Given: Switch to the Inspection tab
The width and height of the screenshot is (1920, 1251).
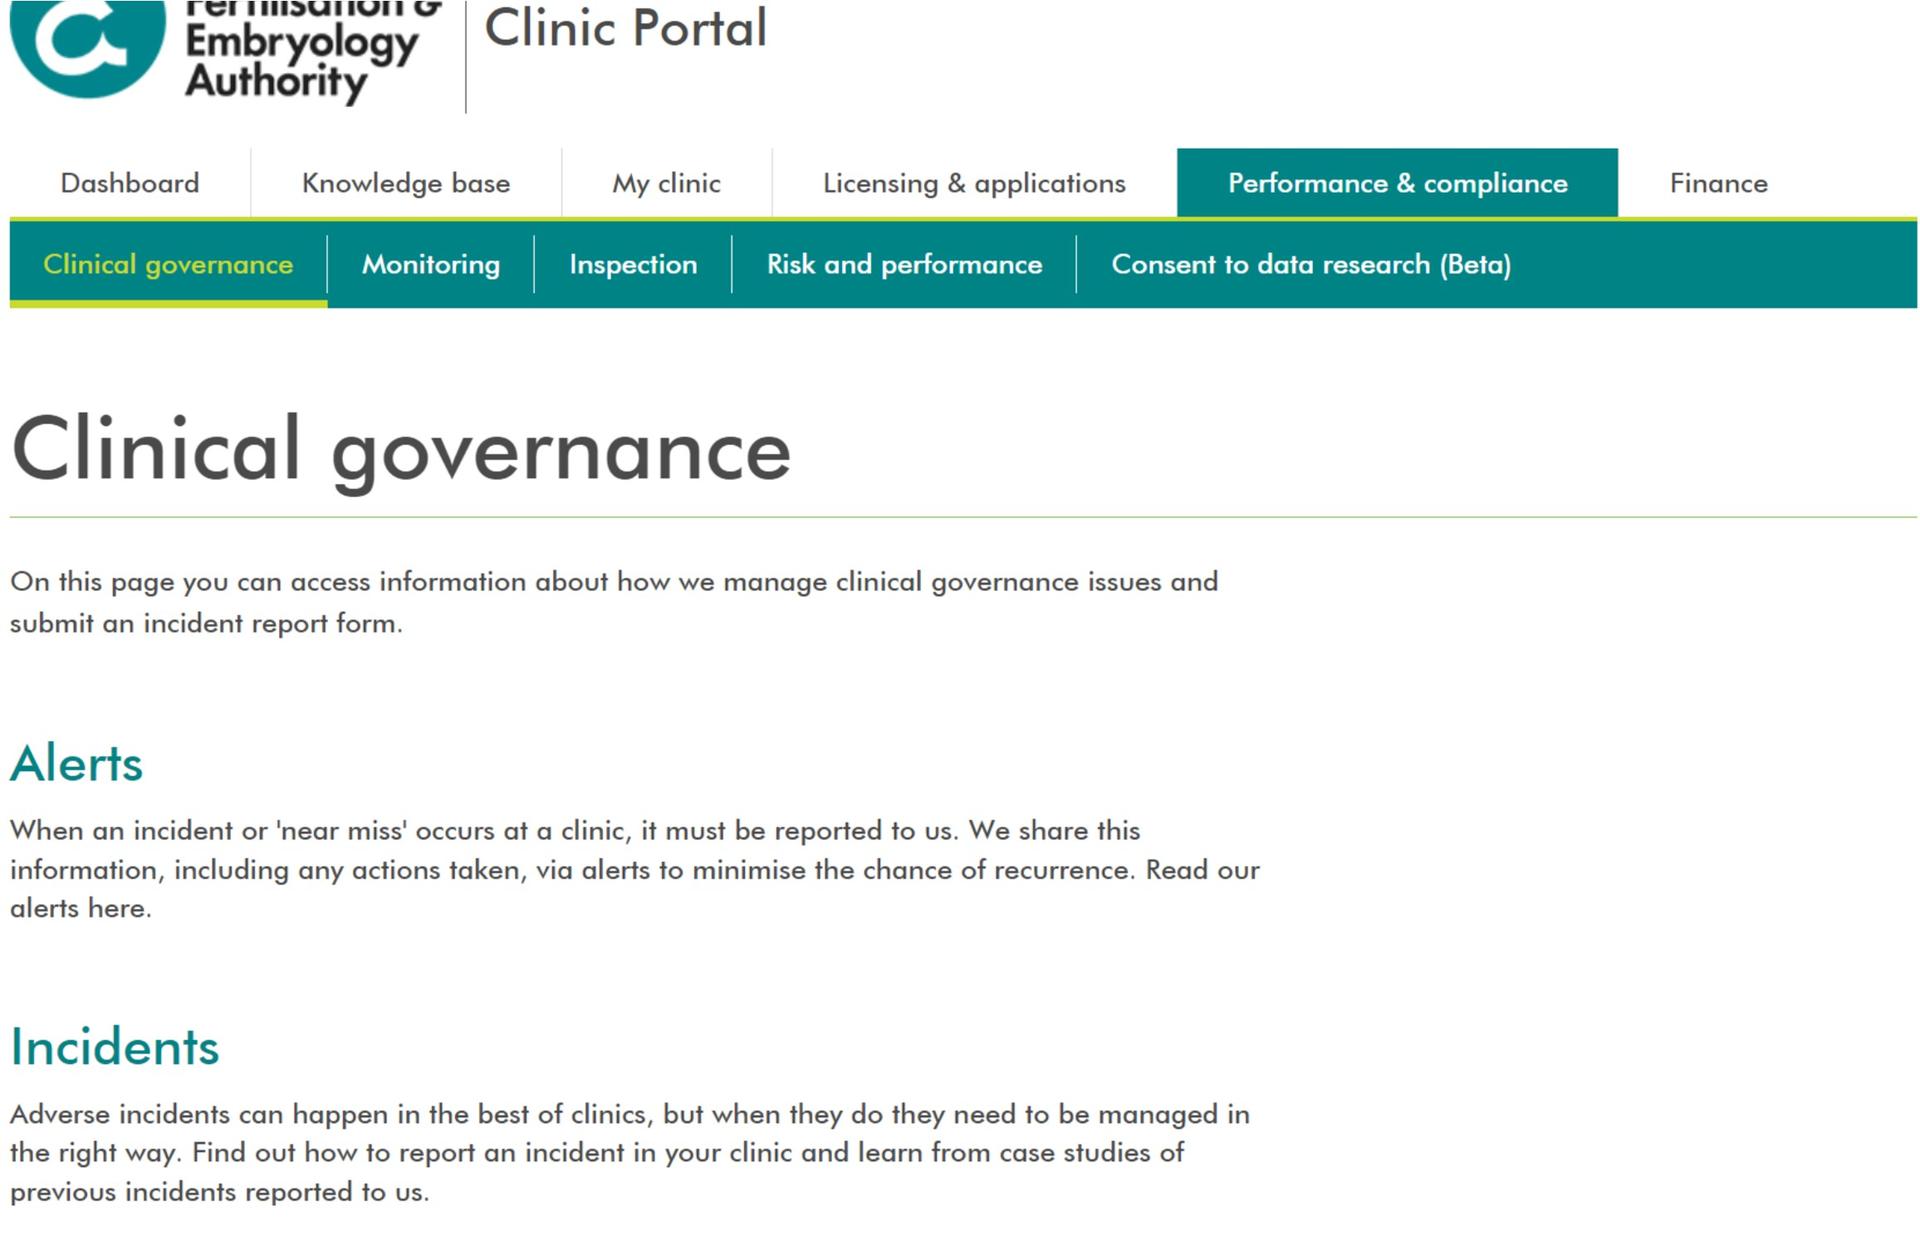Looking at the screenshot, I should [x=633, y=265].
